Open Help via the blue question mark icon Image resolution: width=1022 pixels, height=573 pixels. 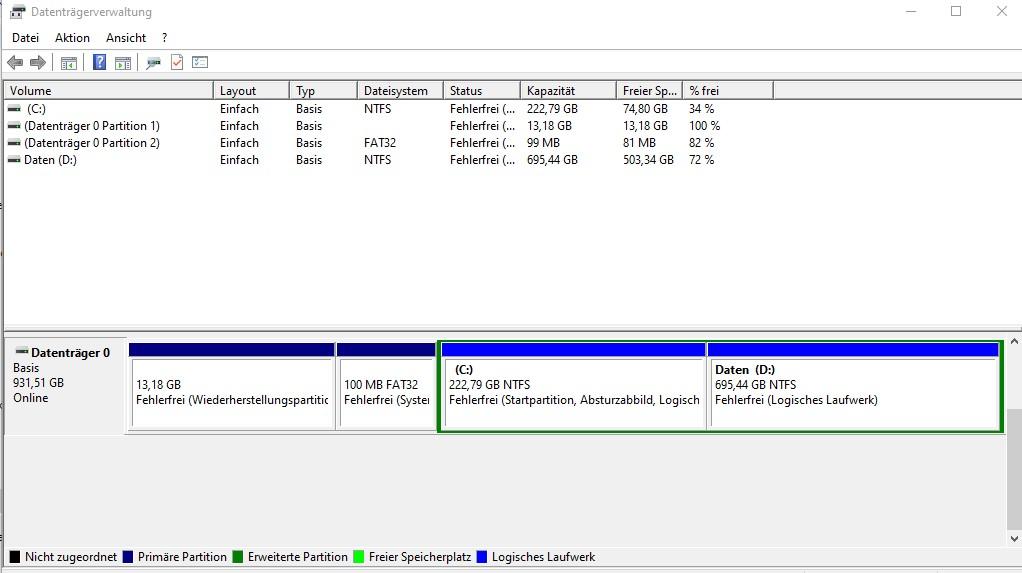tap(99, 62)
